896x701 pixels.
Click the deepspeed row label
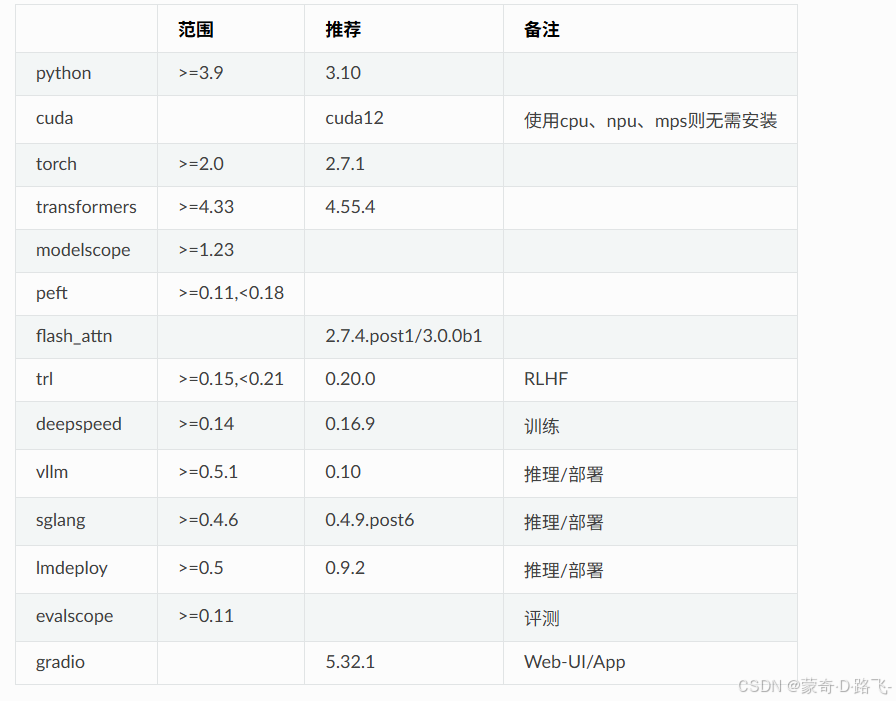point(78,425)
